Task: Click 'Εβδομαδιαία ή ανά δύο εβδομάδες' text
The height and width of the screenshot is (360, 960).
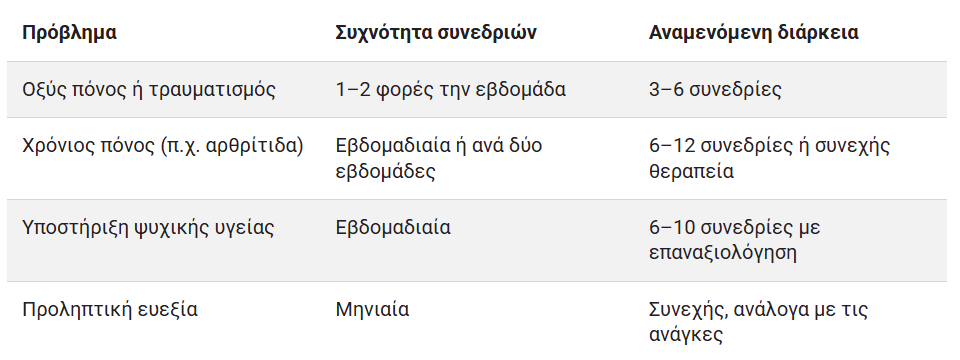Action: point(439,159)
